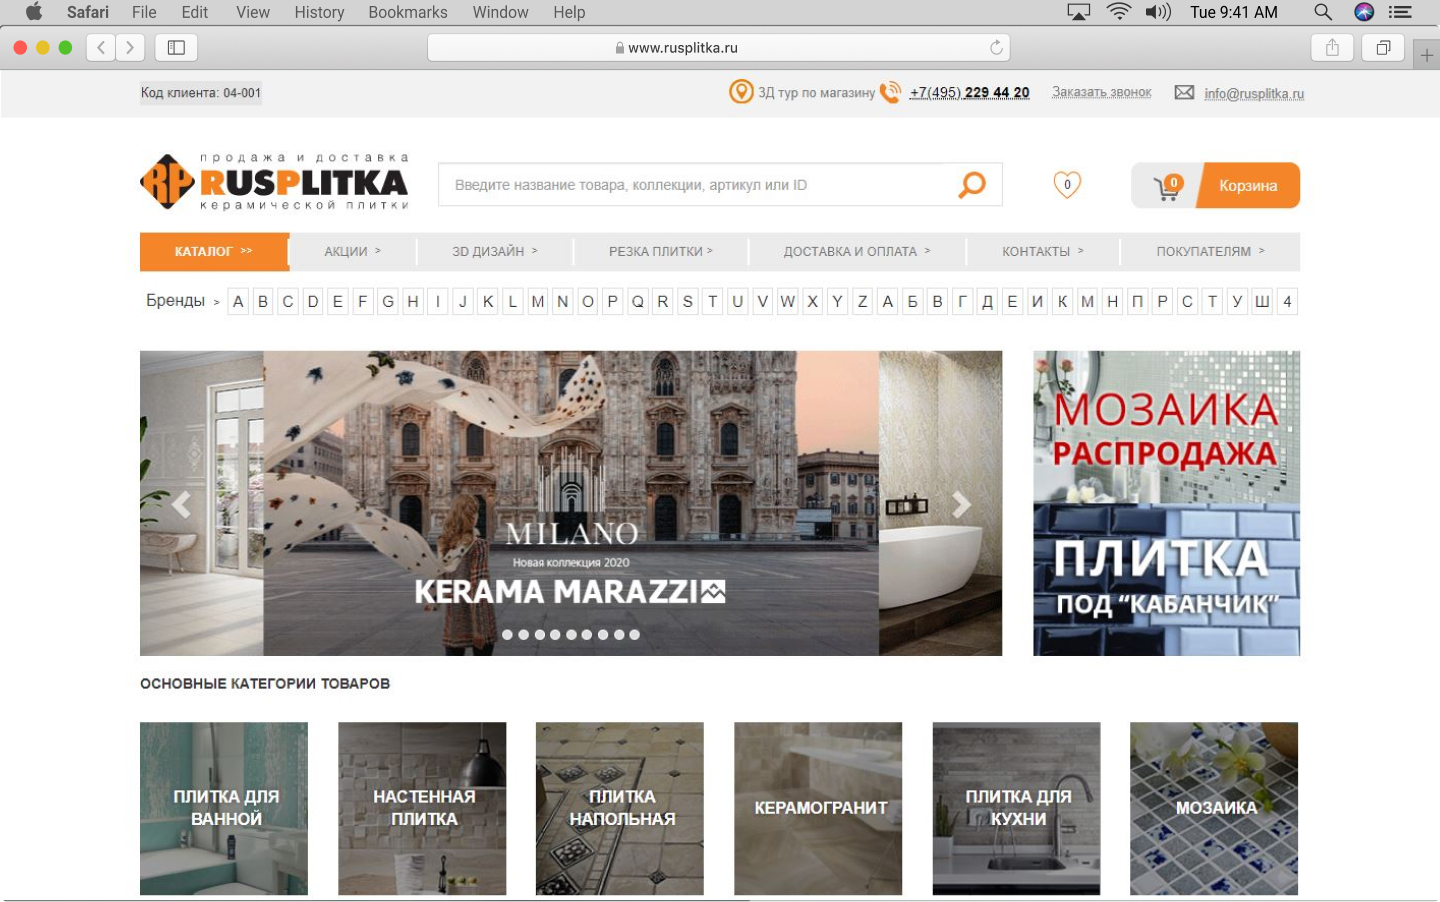Screen dimensions: 1440x902
Task: Open the Bookmarks menu
Action: (407, 12)
